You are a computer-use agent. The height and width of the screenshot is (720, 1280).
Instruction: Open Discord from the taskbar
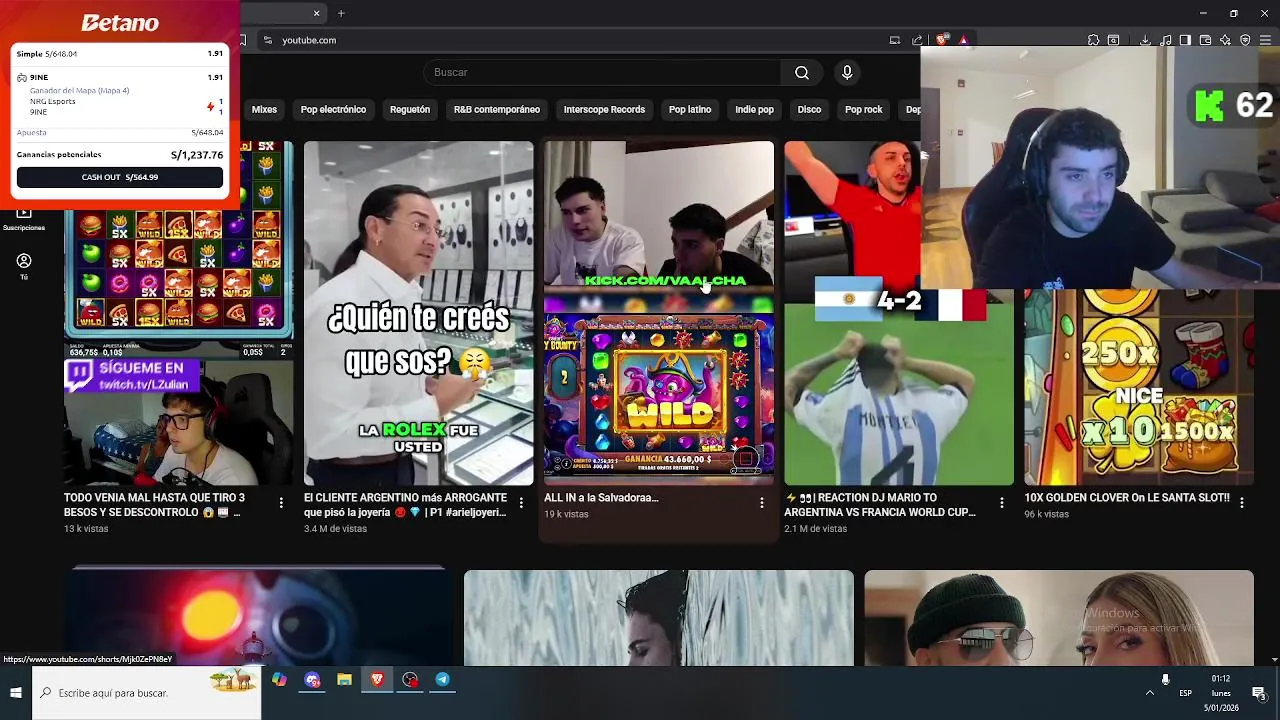click(312, 680)
